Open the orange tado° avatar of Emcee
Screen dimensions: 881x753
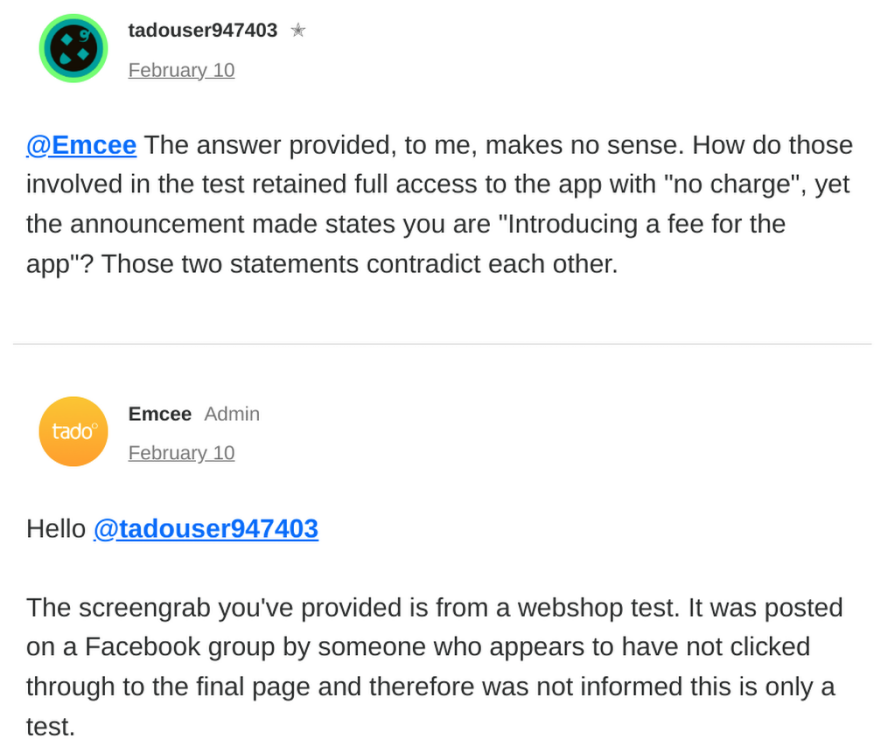(73, 432)
